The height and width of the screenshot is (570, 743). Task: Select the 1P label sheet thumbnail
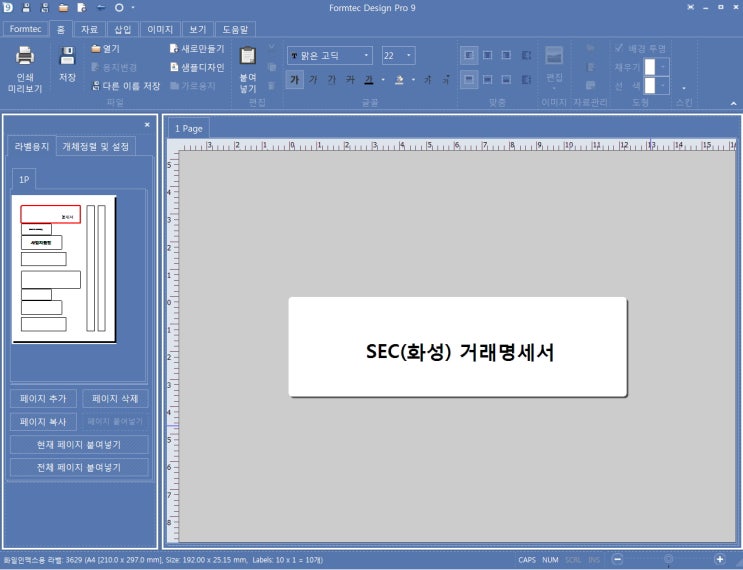(64, 269)
